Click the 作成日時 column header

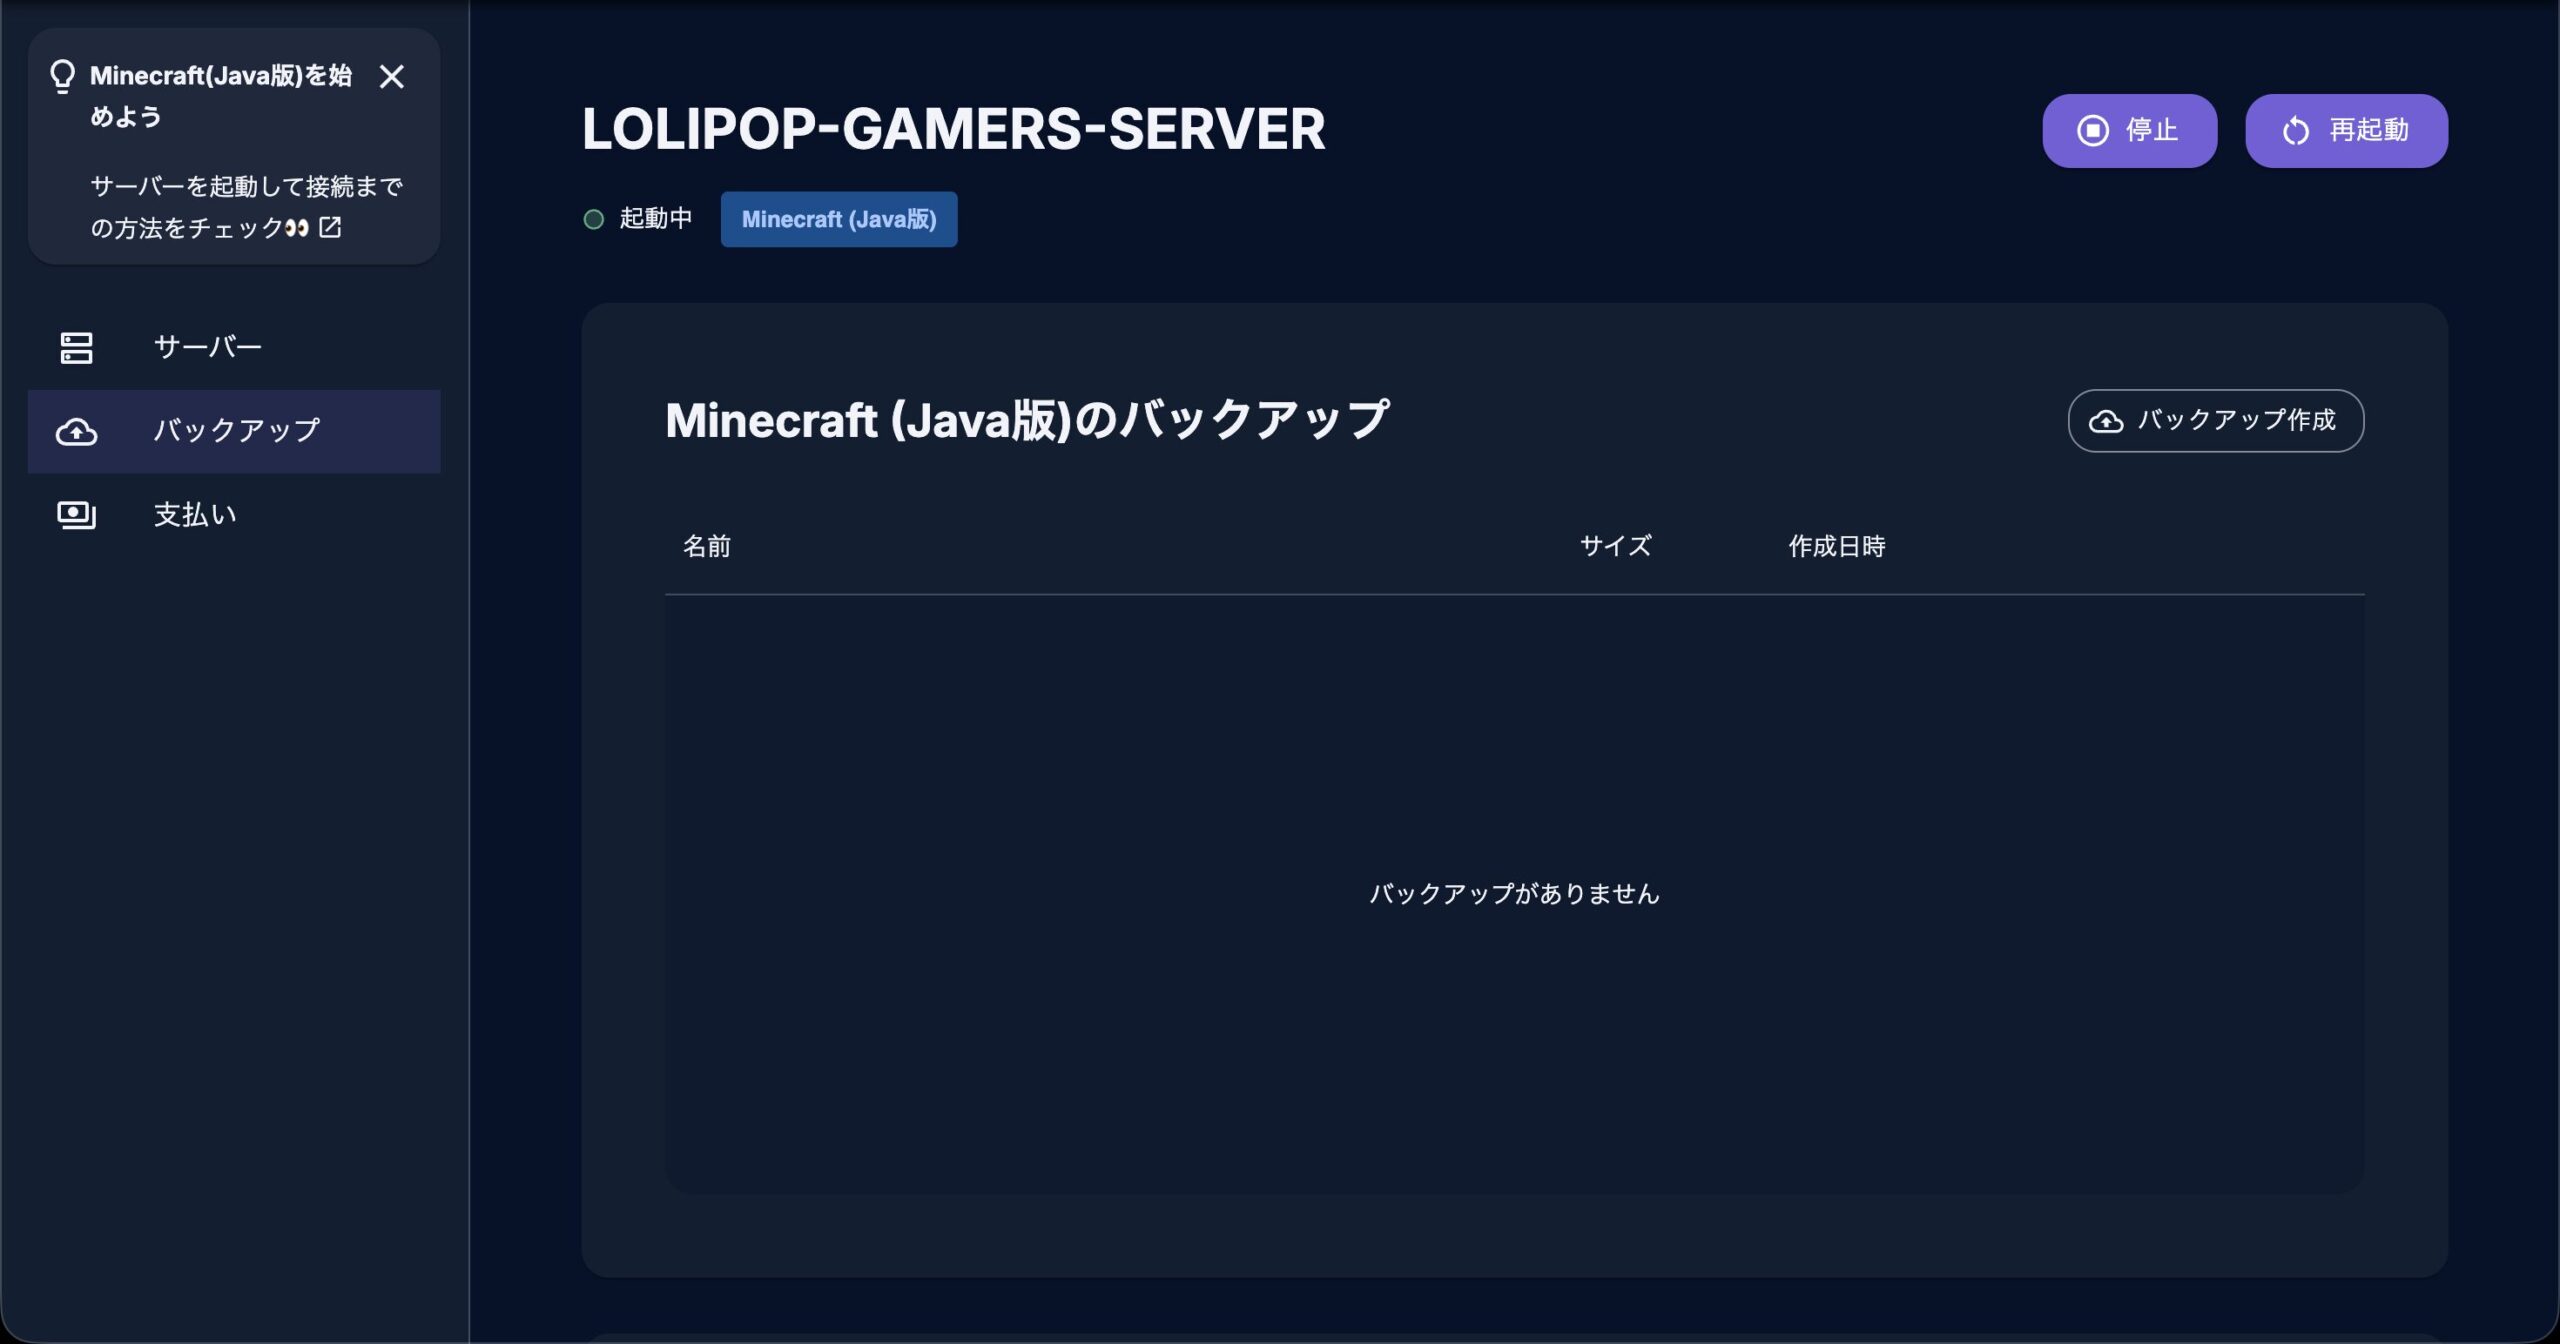[1837, 546]
